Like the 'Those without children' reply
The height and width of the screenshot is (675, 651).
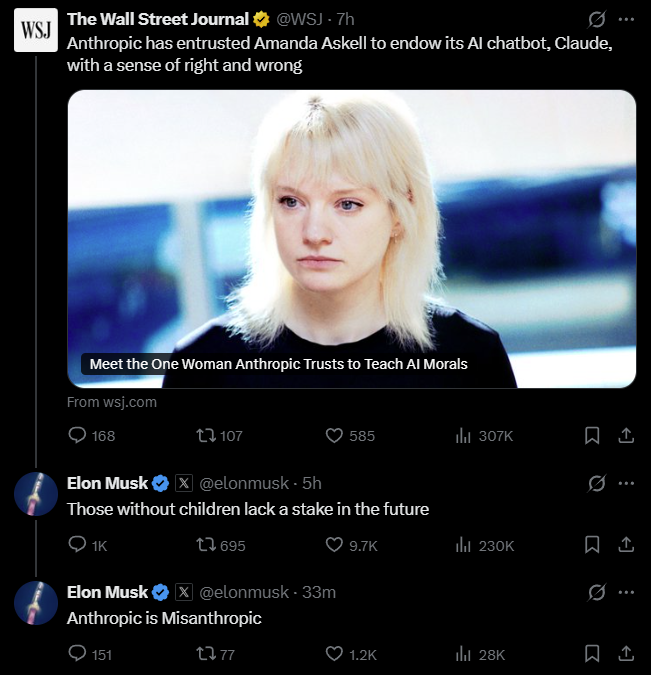click(335, 545)
